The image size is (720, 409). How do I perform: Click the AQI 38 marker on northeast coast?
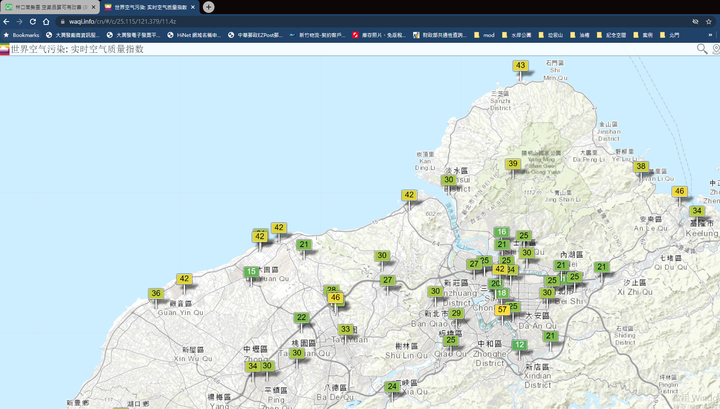[x=641, y=167]
